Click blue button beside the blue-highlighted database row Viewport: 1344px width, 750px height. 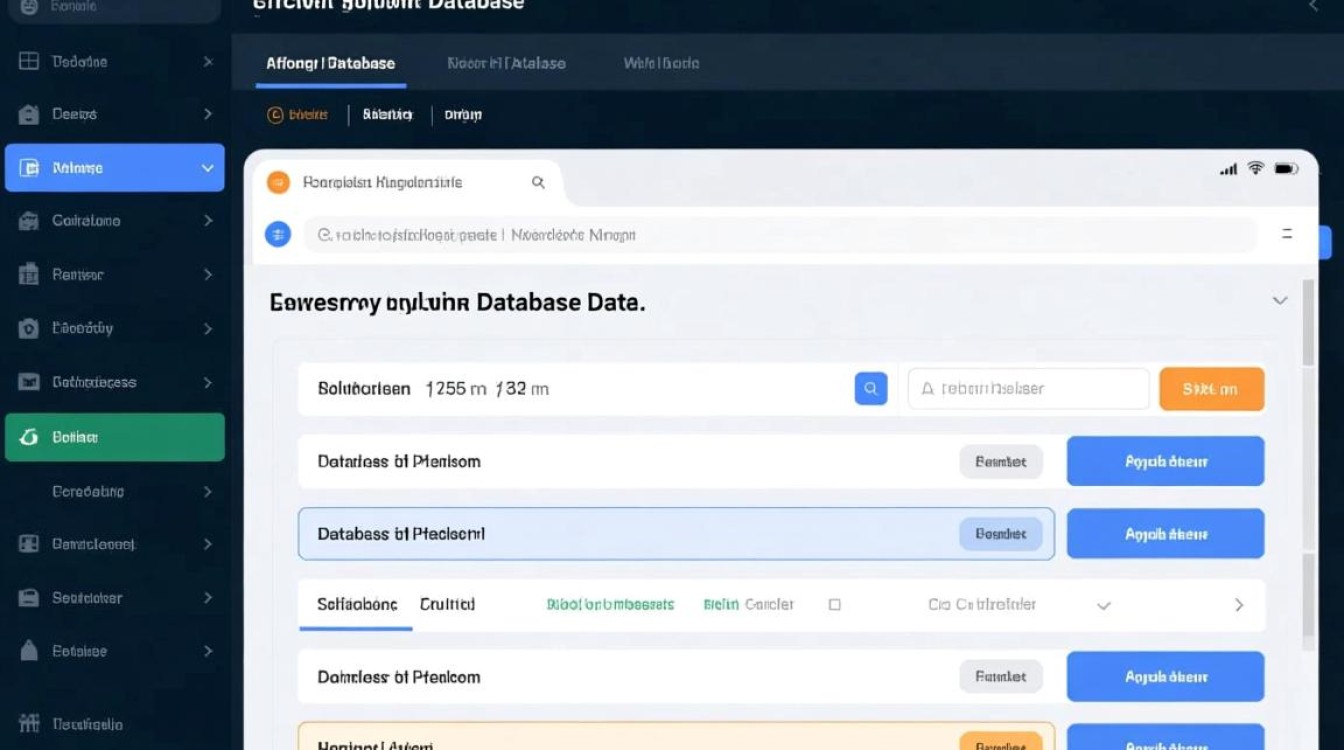pyautogui.click(x=1165, y=534)
